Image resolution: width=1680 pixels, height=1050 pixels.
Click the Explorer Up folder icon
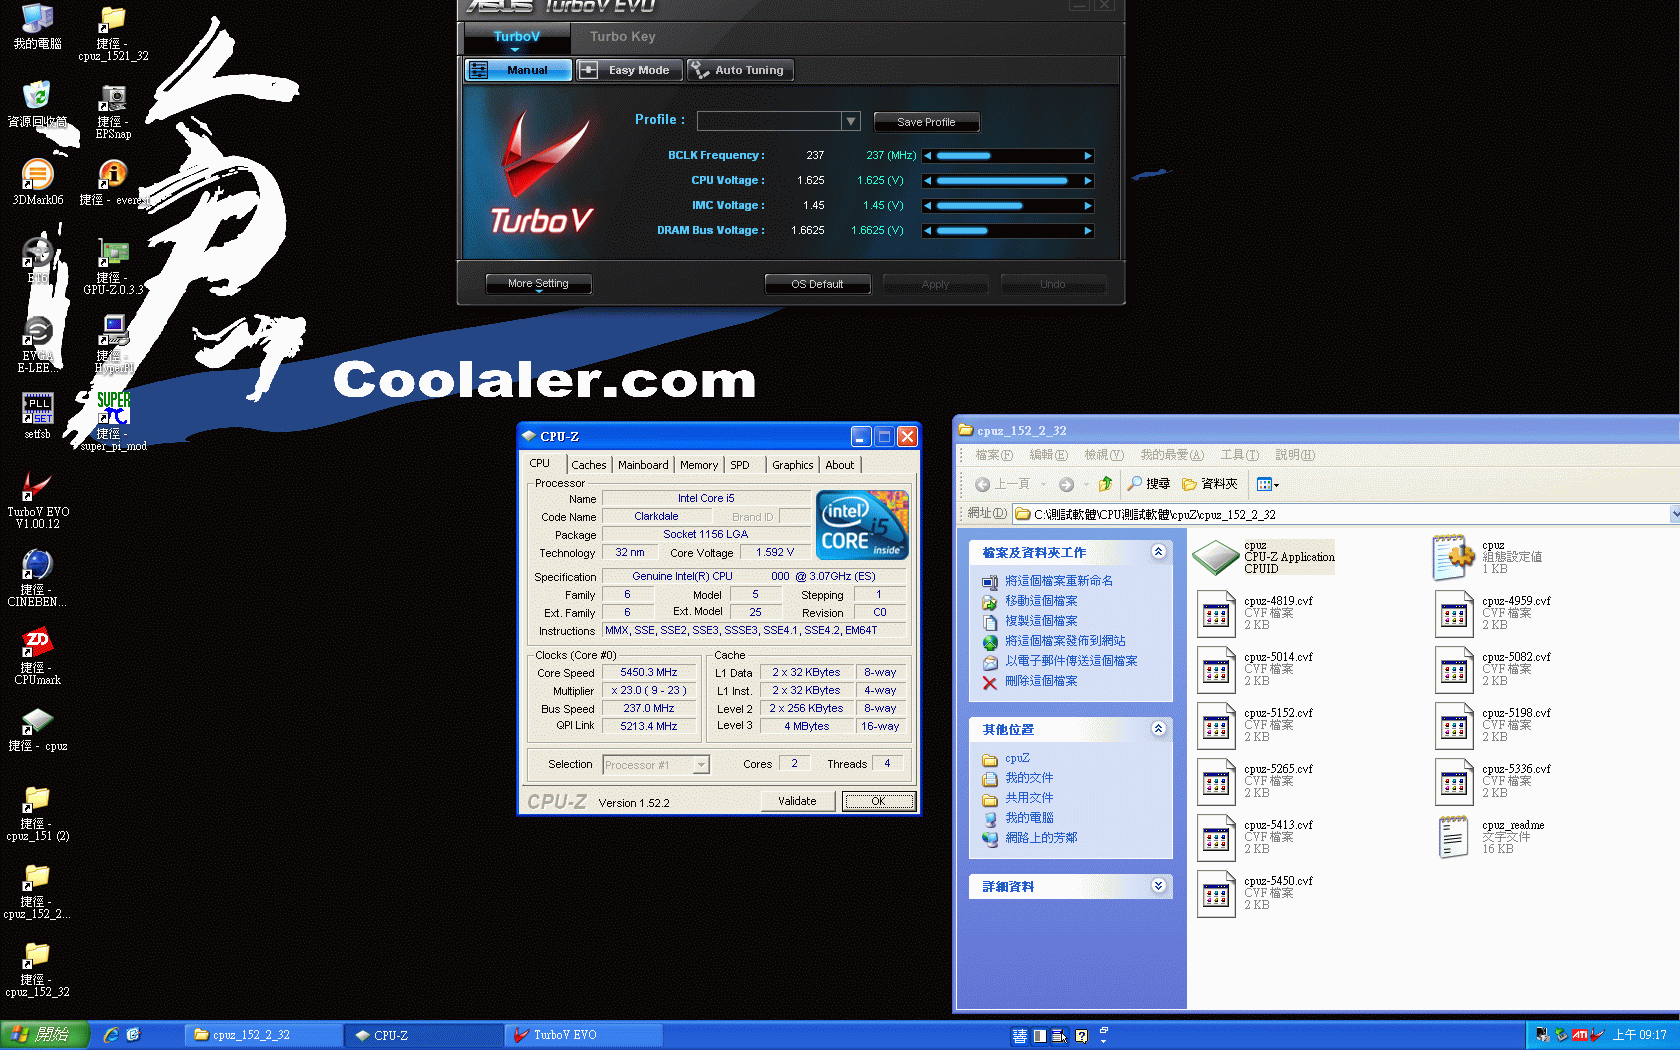pos(1105,484)
